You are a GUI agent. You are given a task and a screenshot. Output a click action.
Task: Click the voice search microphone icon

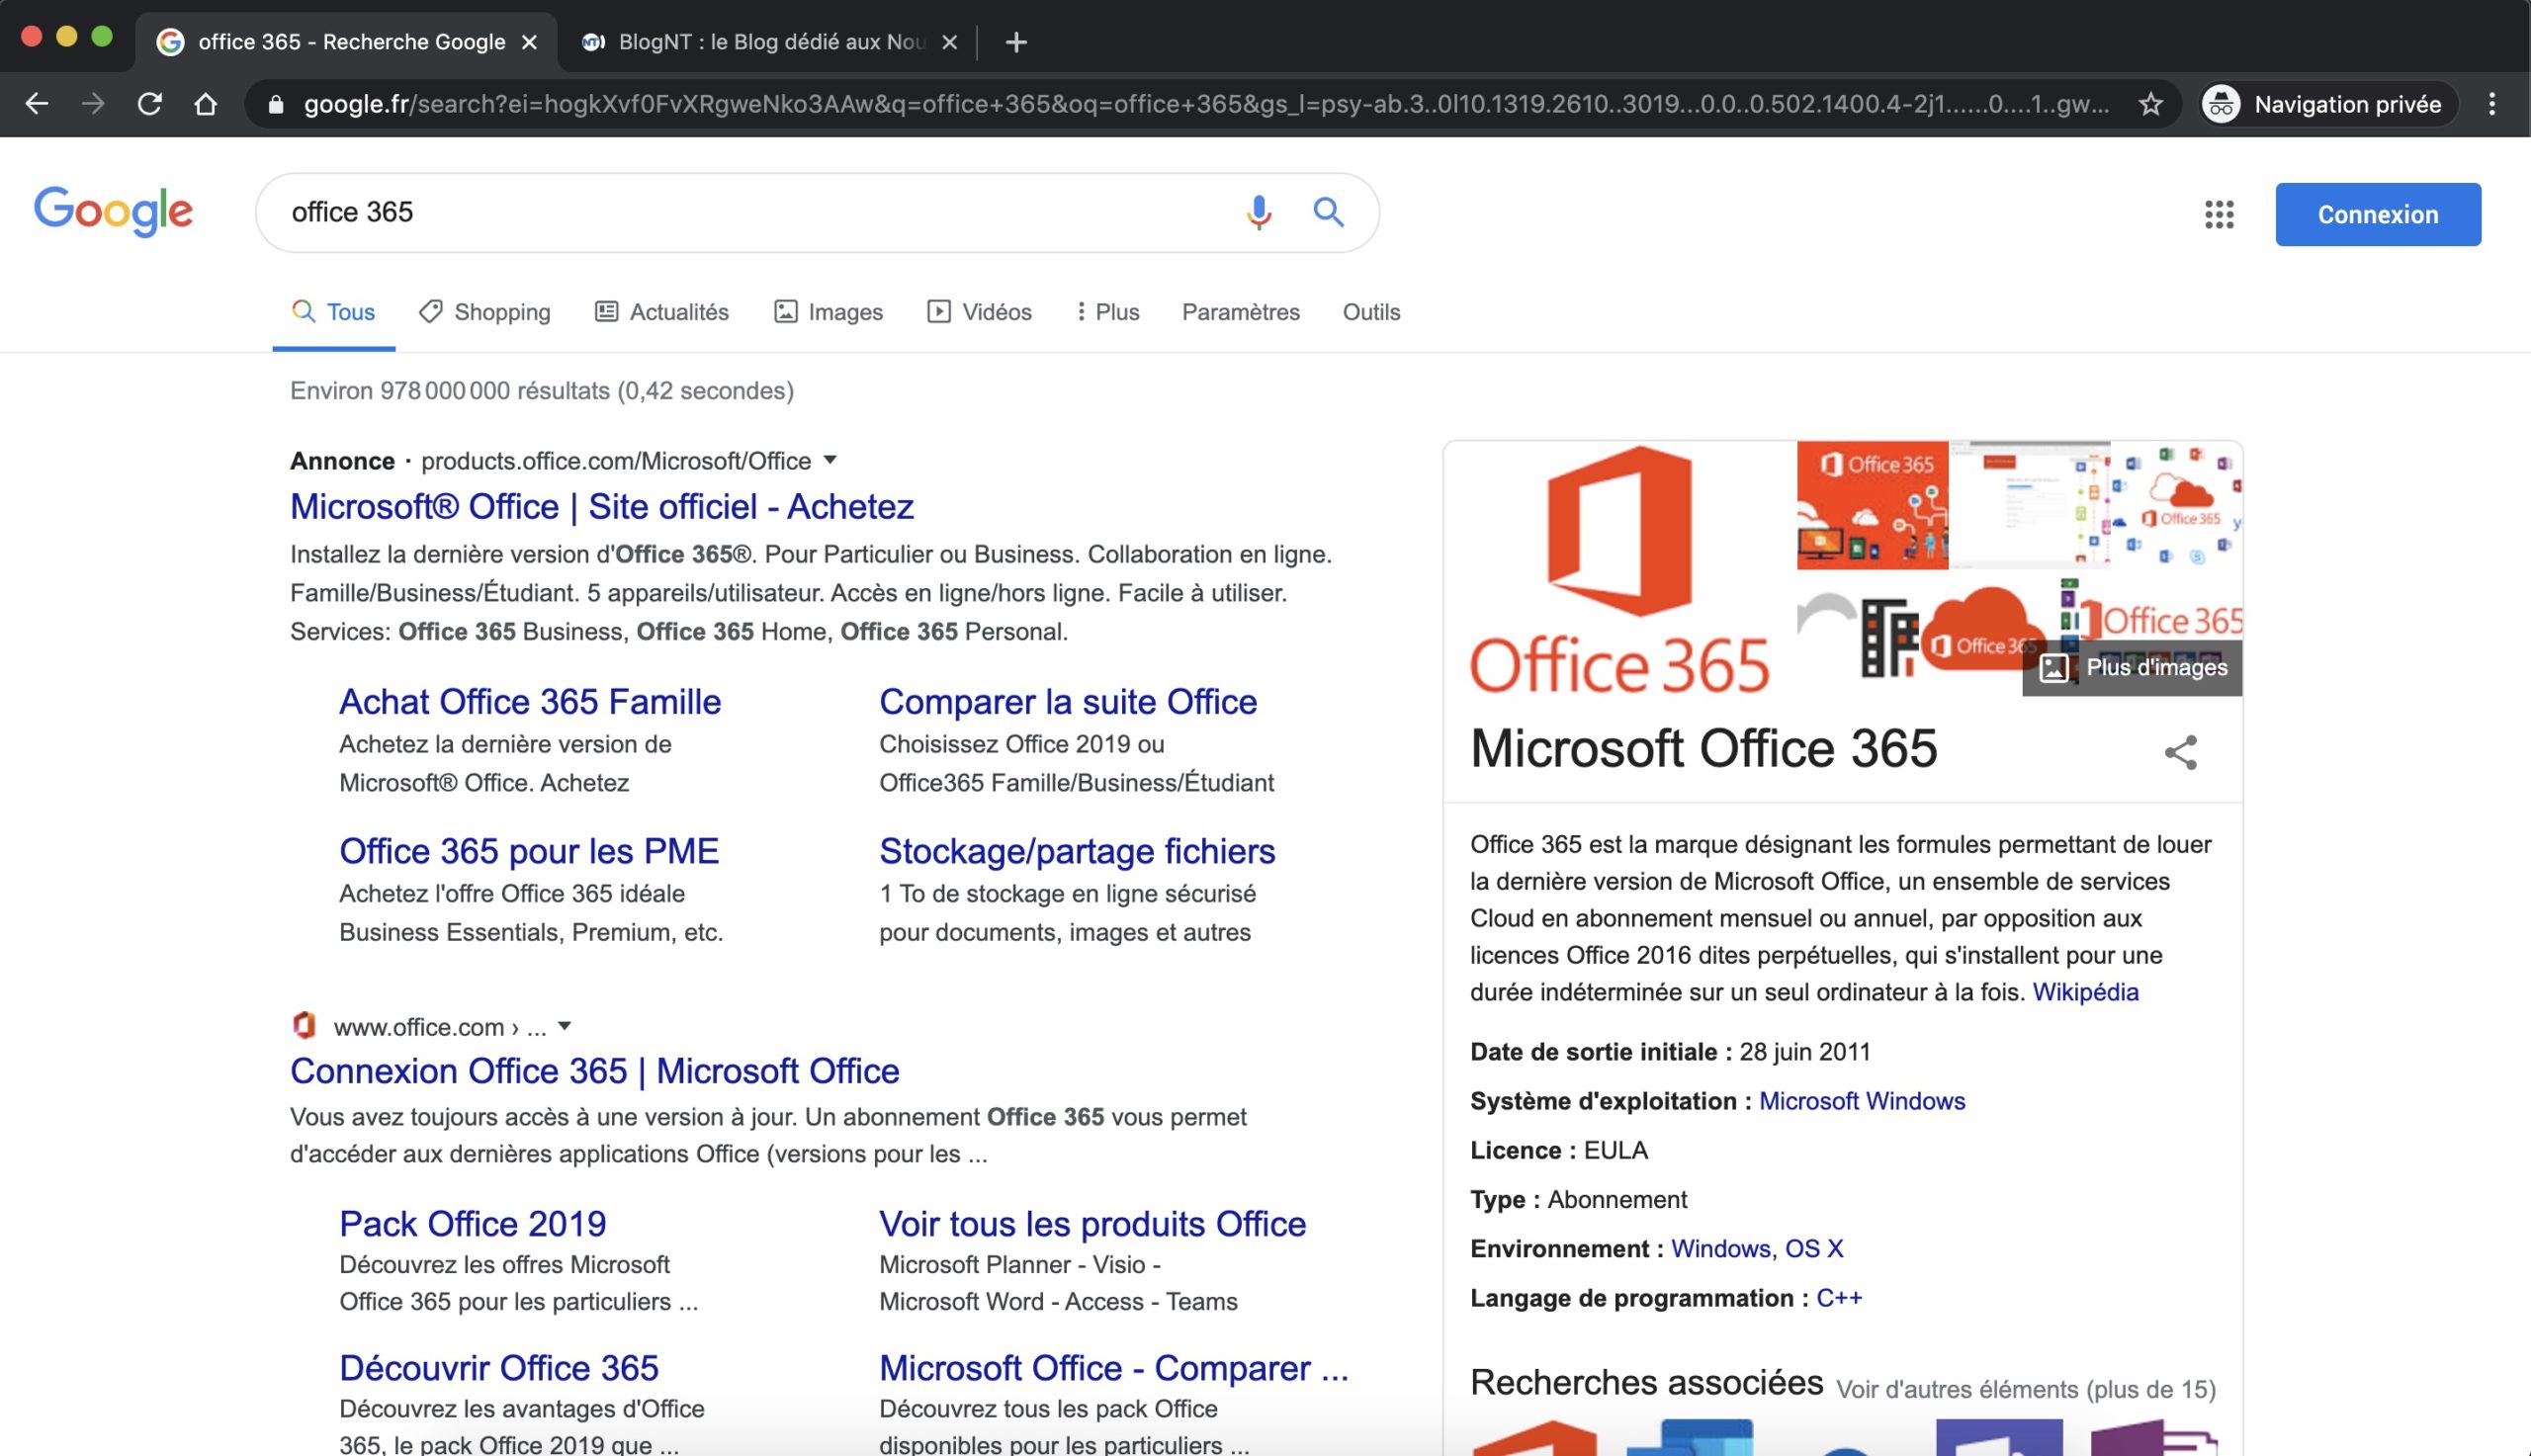1258,212
